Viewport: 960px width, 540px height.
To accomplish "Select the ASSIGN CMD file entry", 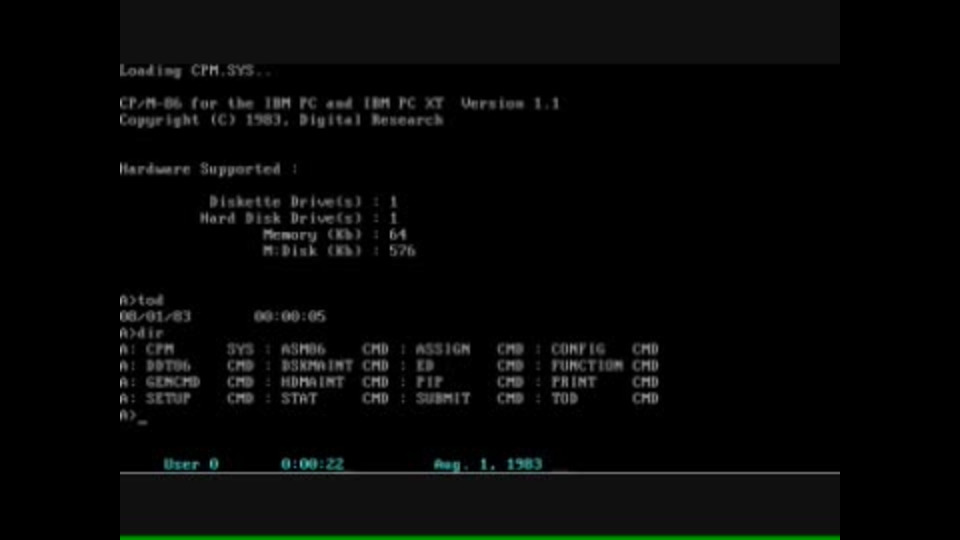I will click(x=470, y=350).
